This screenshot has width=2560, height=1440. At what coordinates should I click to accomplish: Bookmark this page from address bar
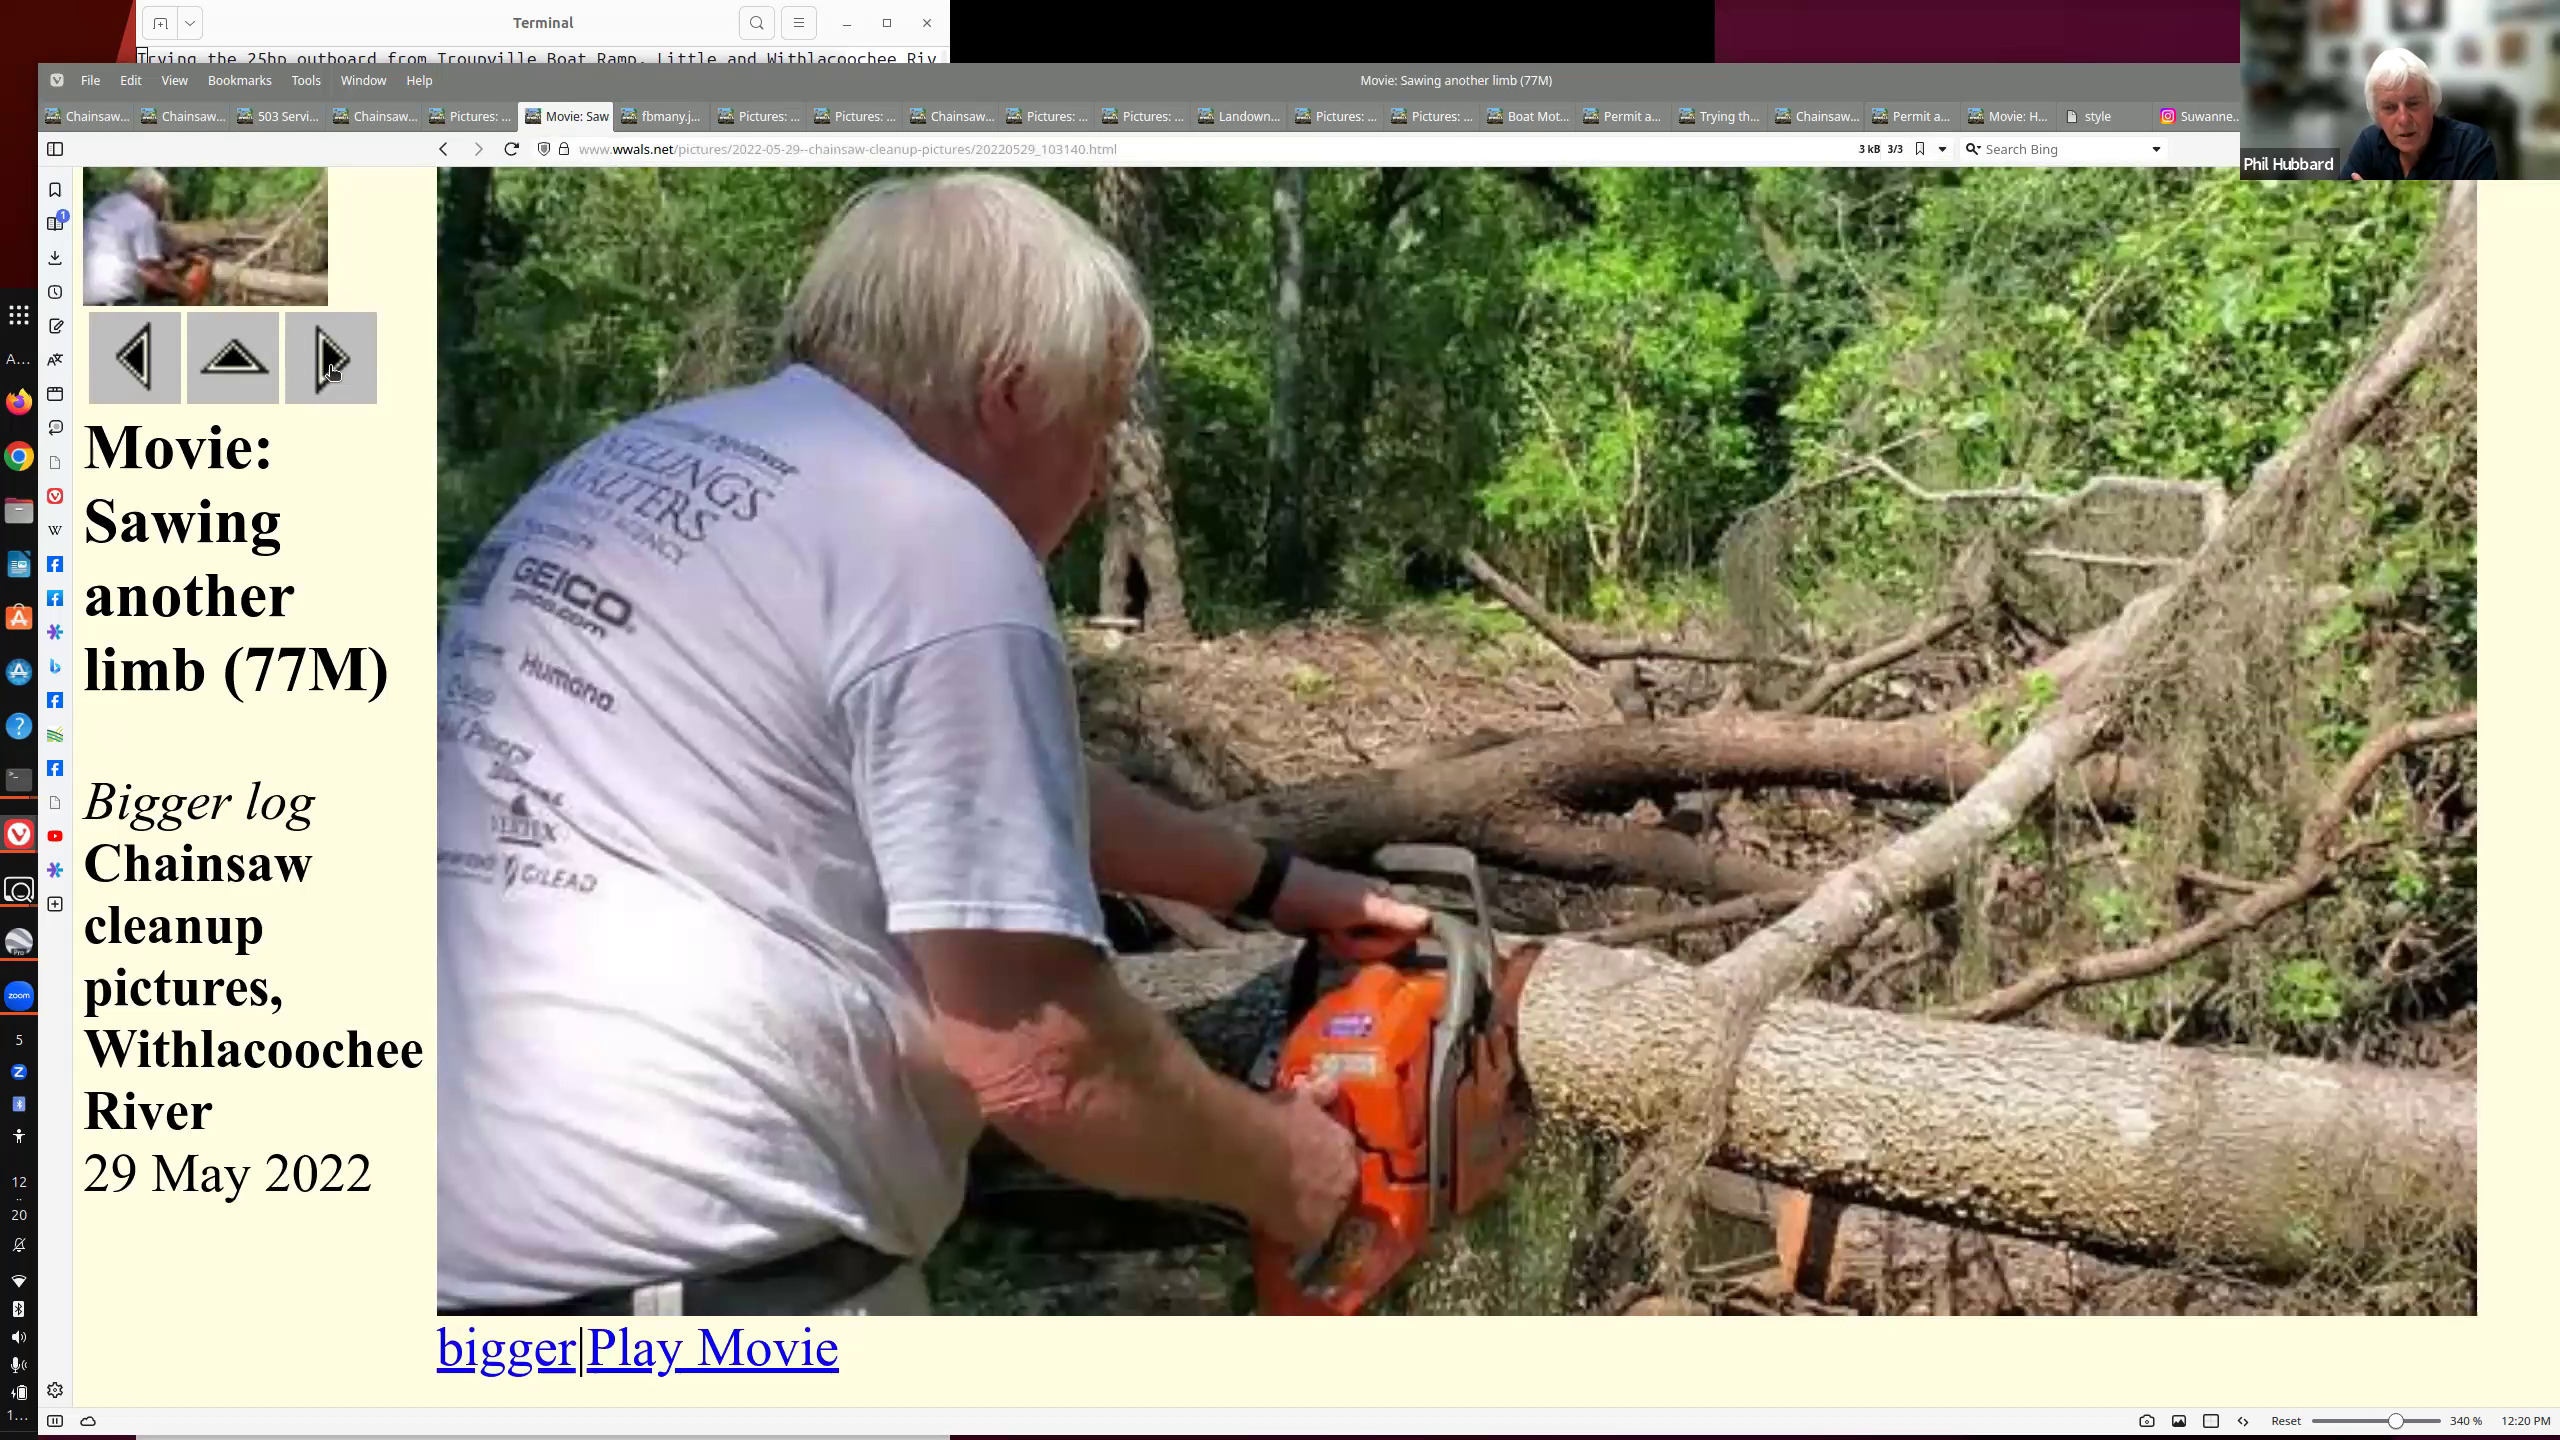pyautogui.click(x=1920, y=149)
